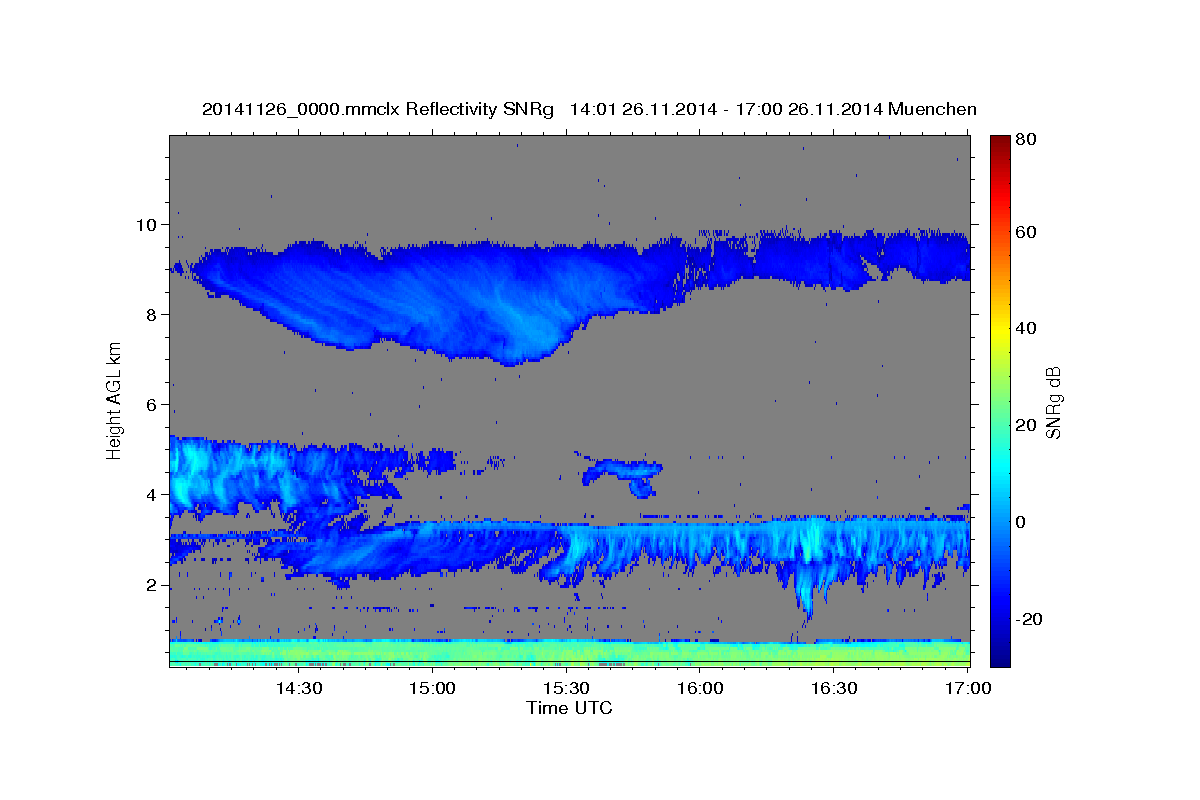Click the colorbar value 40
1200x800 pixels.
(1025, 328)
